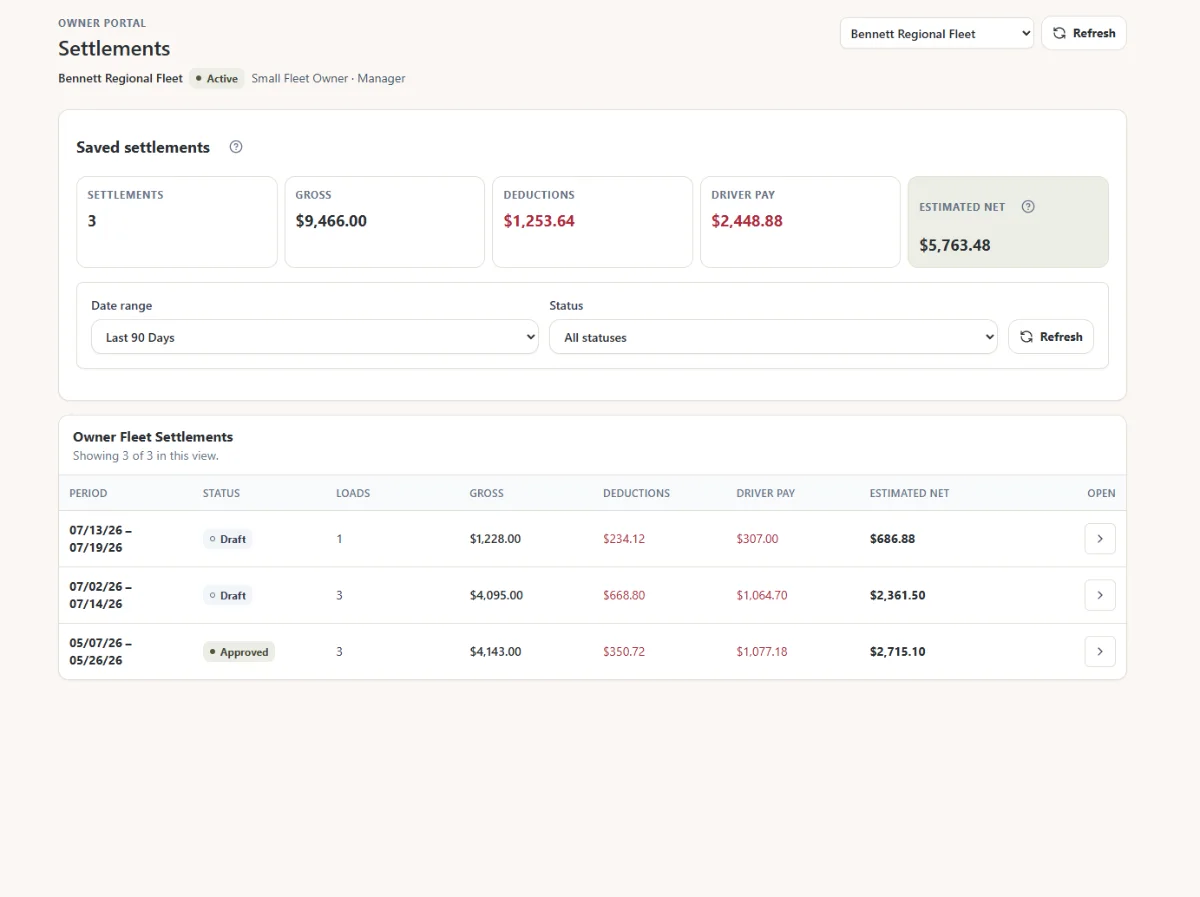Click the gross amount $4,143.00
The height and width of the screenshot is (897, 1200).
click(x=495, y=652)
